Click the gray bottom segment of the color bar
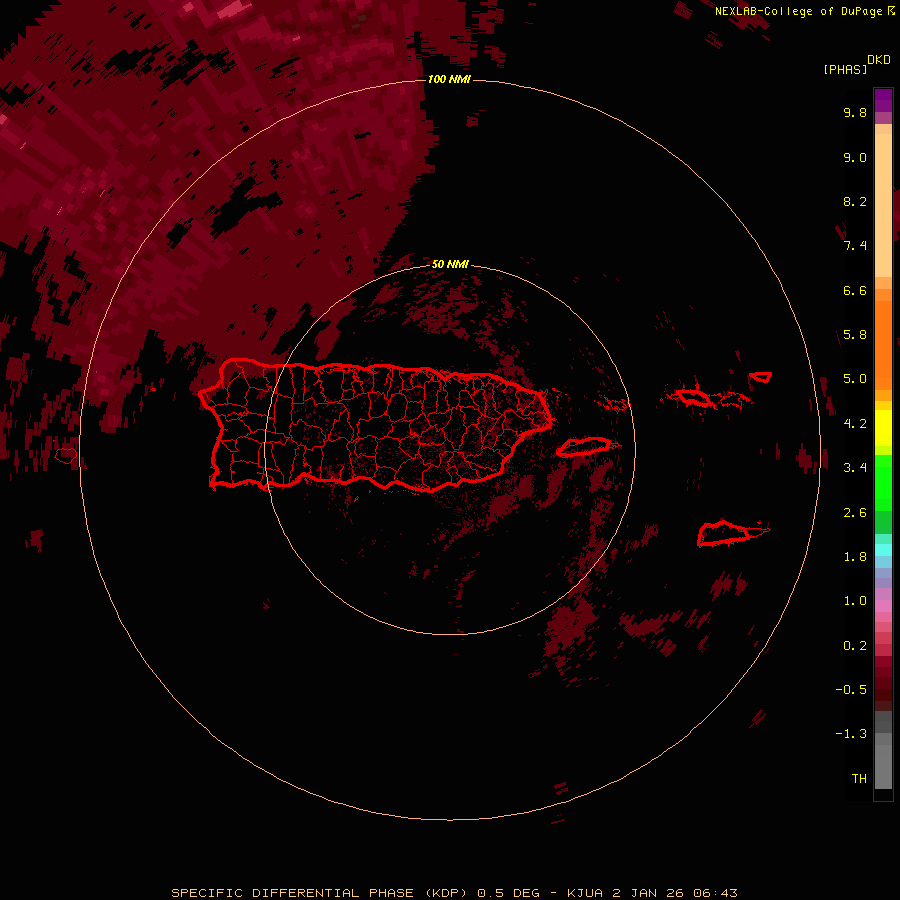The width and height of the screenshot is (900, 900). (x=883, y=761)
